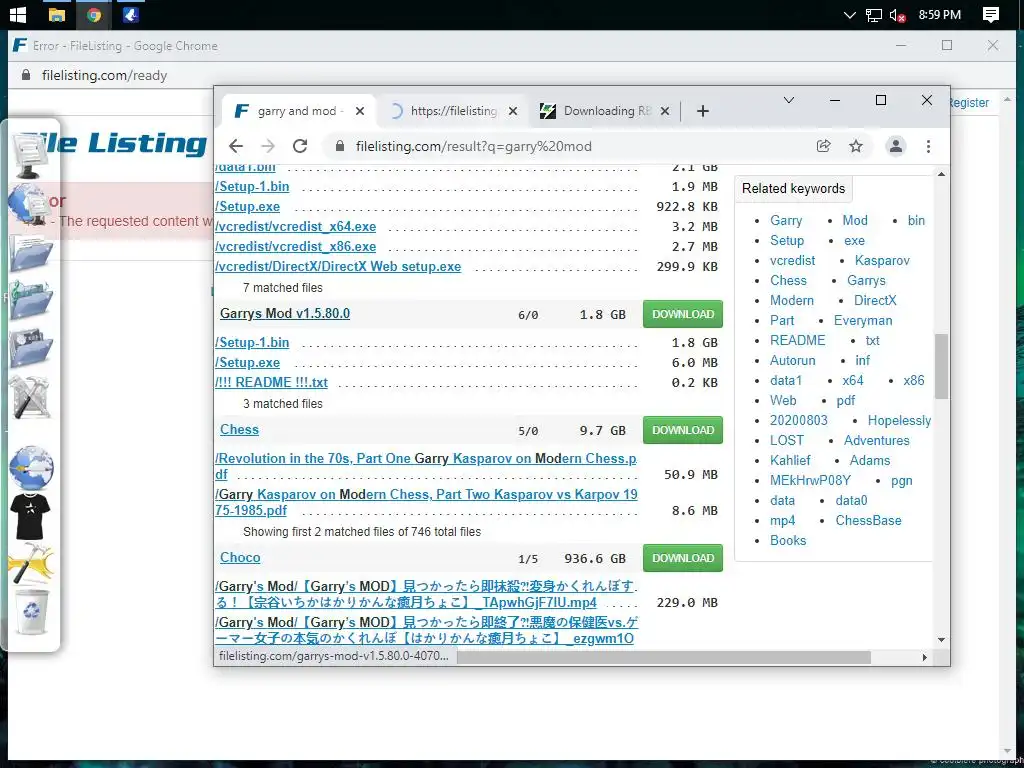The width and height of the screenshot is (1024, 768).
Task: Open the Chess result title link
Action: click(239, 430)
